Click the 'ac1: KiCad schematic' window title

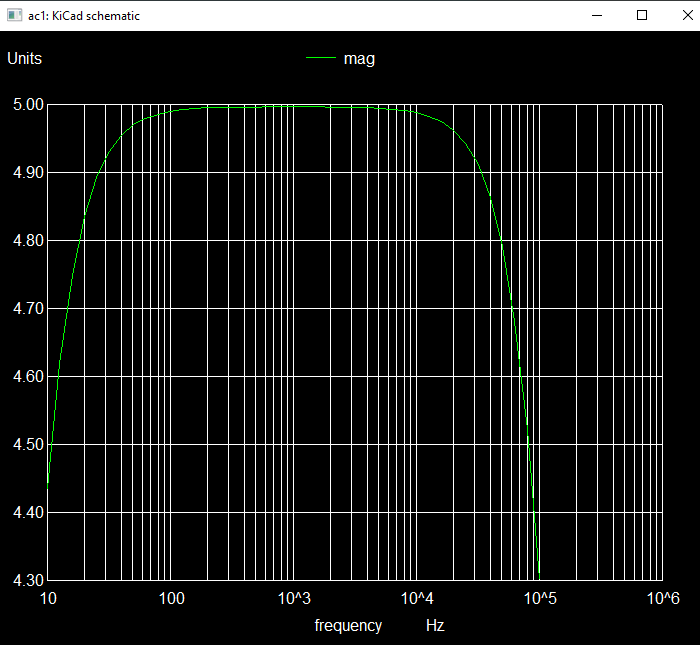pos(84,16)
